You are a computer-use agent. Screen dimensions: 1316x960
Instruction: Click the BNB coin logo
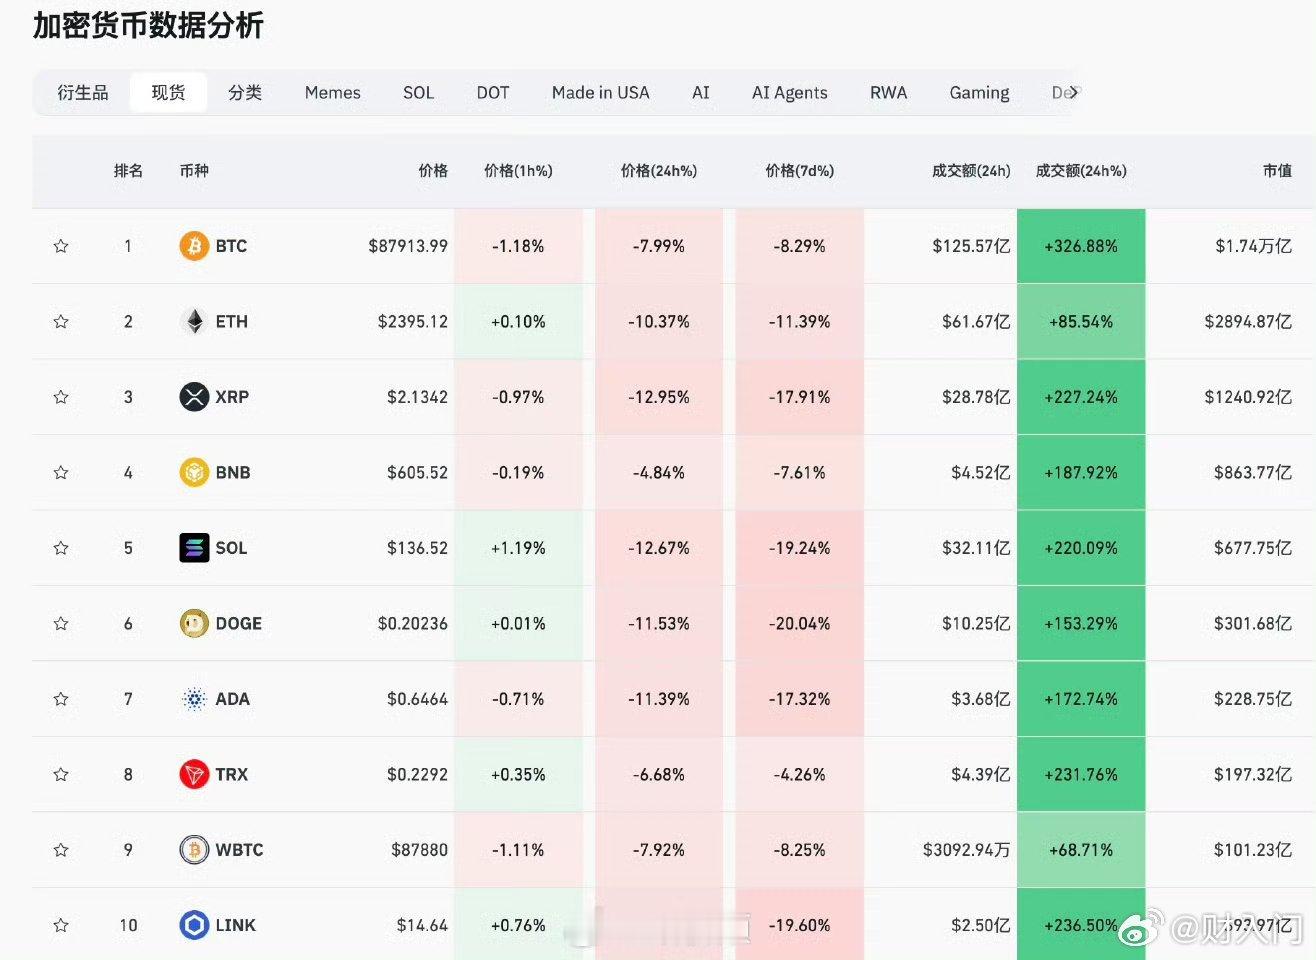pyautogui.click(x=194, y=472)
